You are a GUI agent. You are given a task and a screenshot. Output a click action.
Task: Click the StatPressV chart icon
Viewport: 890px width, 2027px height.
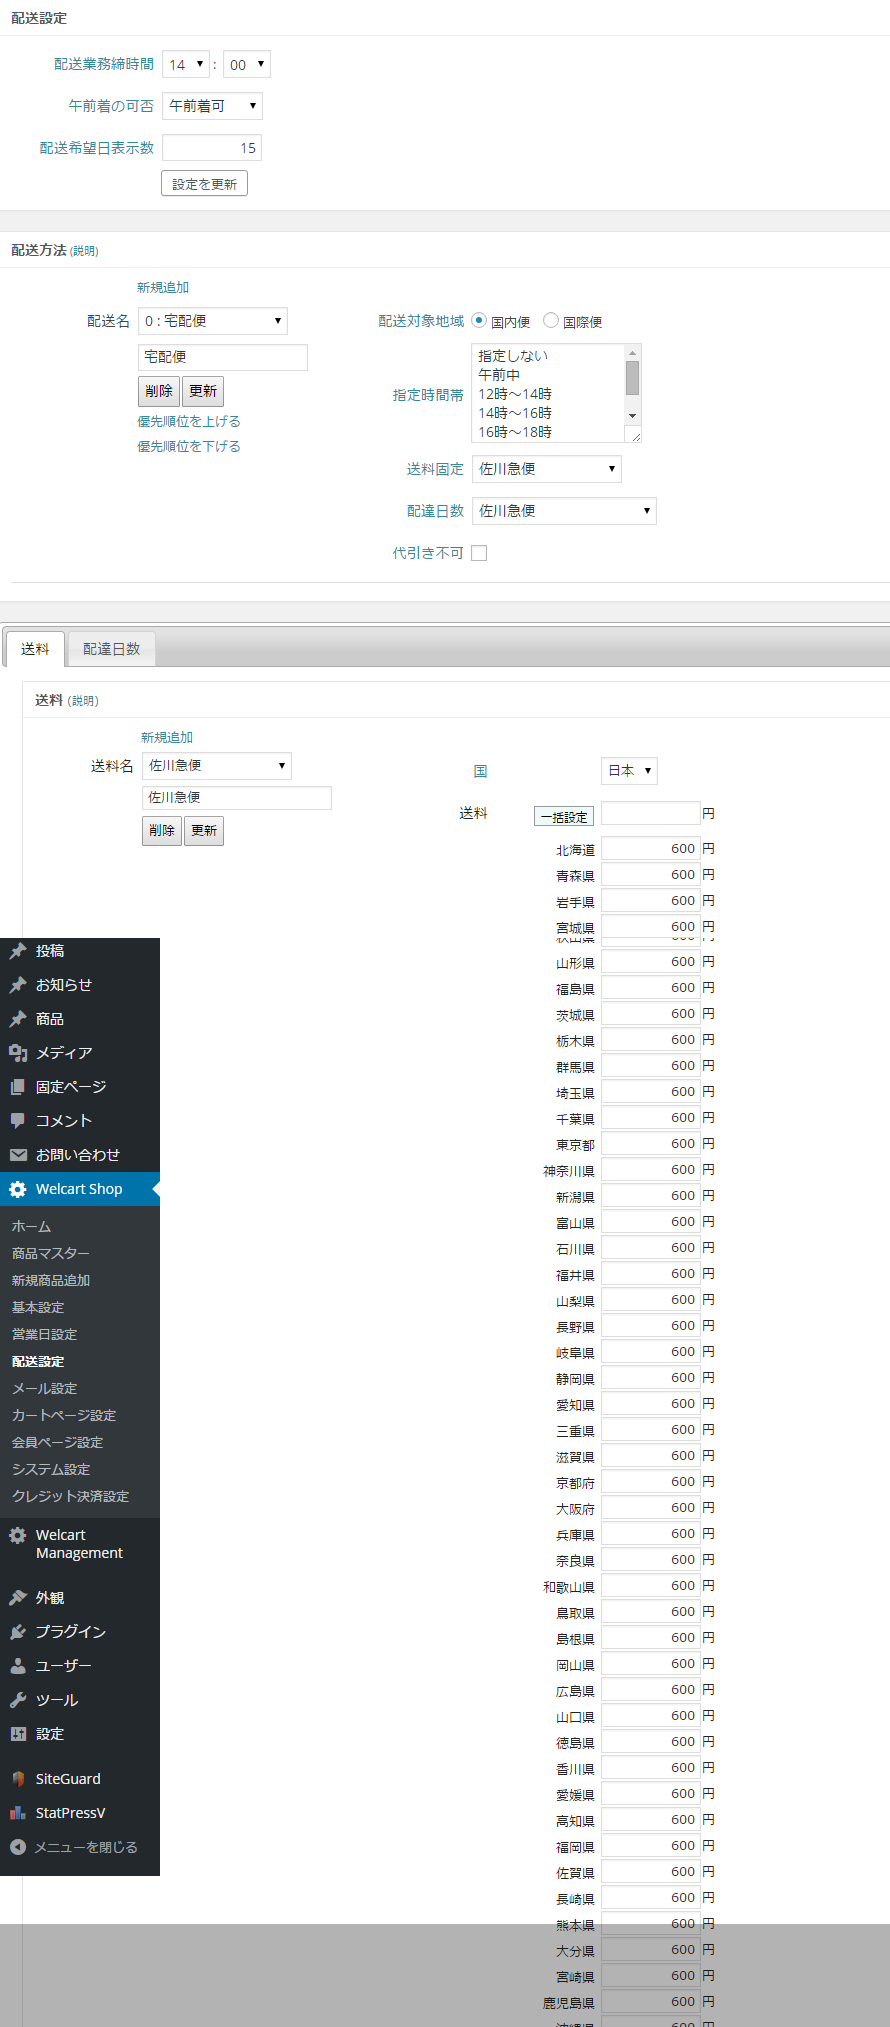[x=18, y=1813]
